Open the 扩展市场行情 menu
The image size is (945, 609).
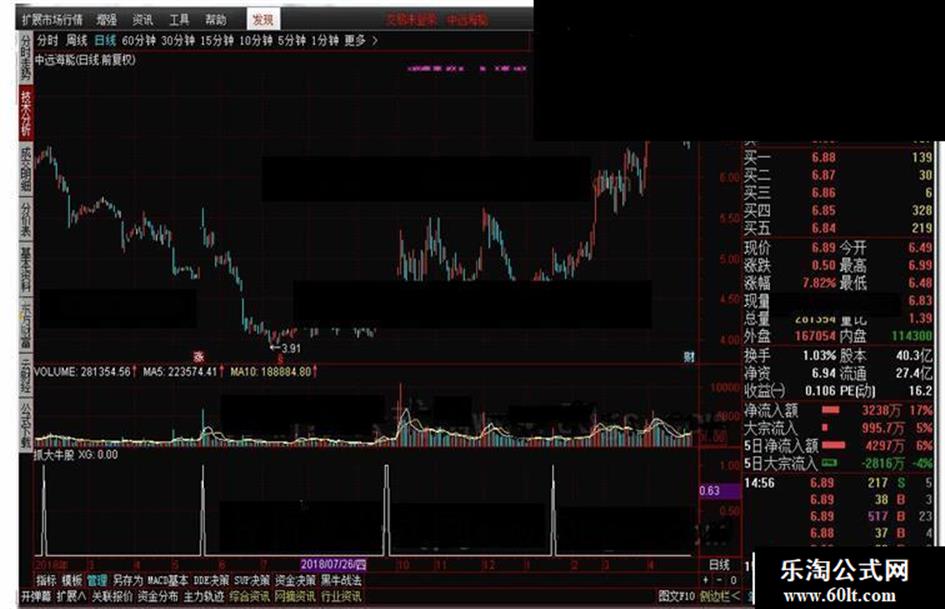(52, 20)
